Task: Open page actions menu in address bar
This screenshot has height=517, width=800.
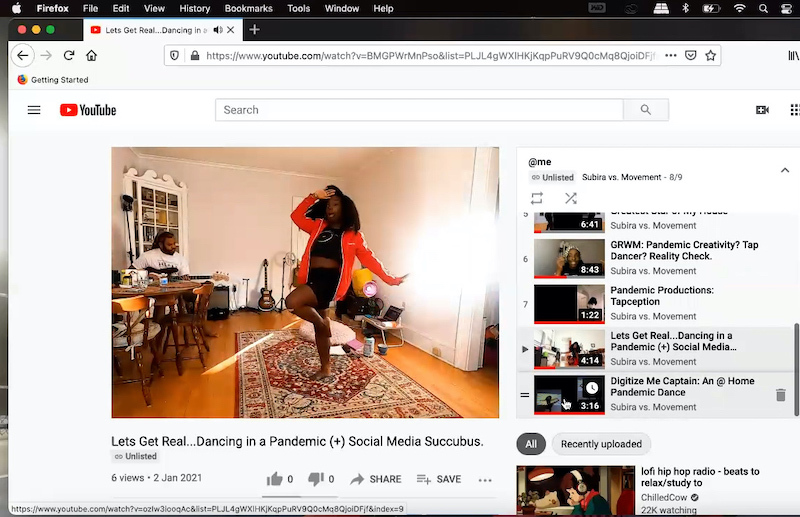Action: pos(670,56)
